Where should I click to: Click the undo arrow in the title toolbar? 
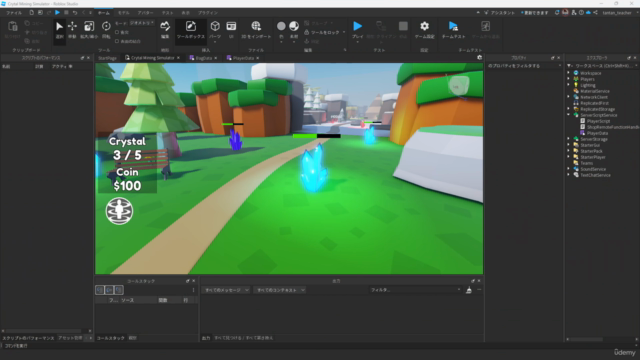[x=75, y=13]
